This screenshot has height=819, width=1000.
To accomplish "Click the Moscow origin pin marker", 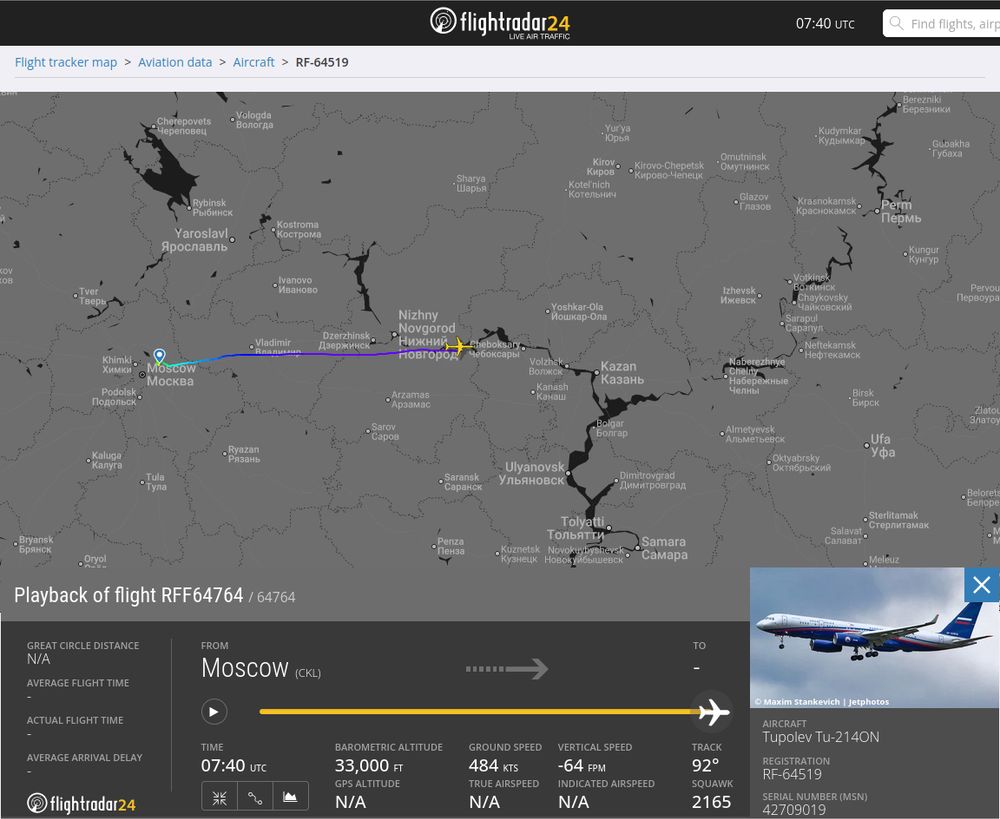I will point(159,356).
